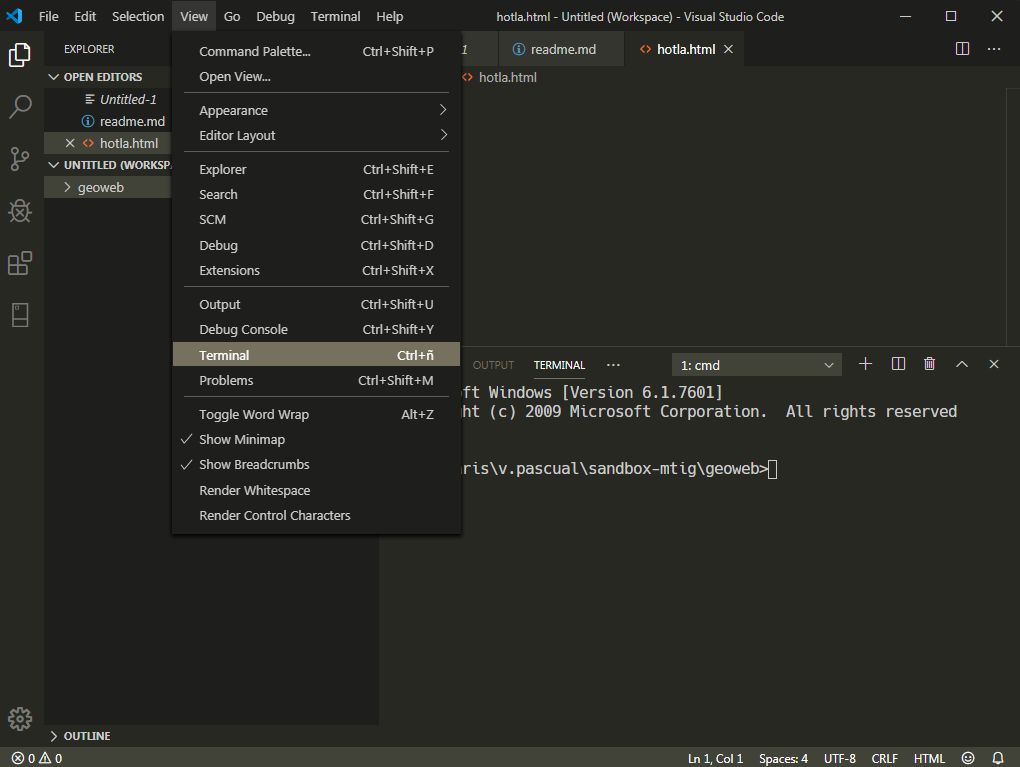Select Untitled-1 in Open Editors
1020x767 pixels.
point(107,100)
